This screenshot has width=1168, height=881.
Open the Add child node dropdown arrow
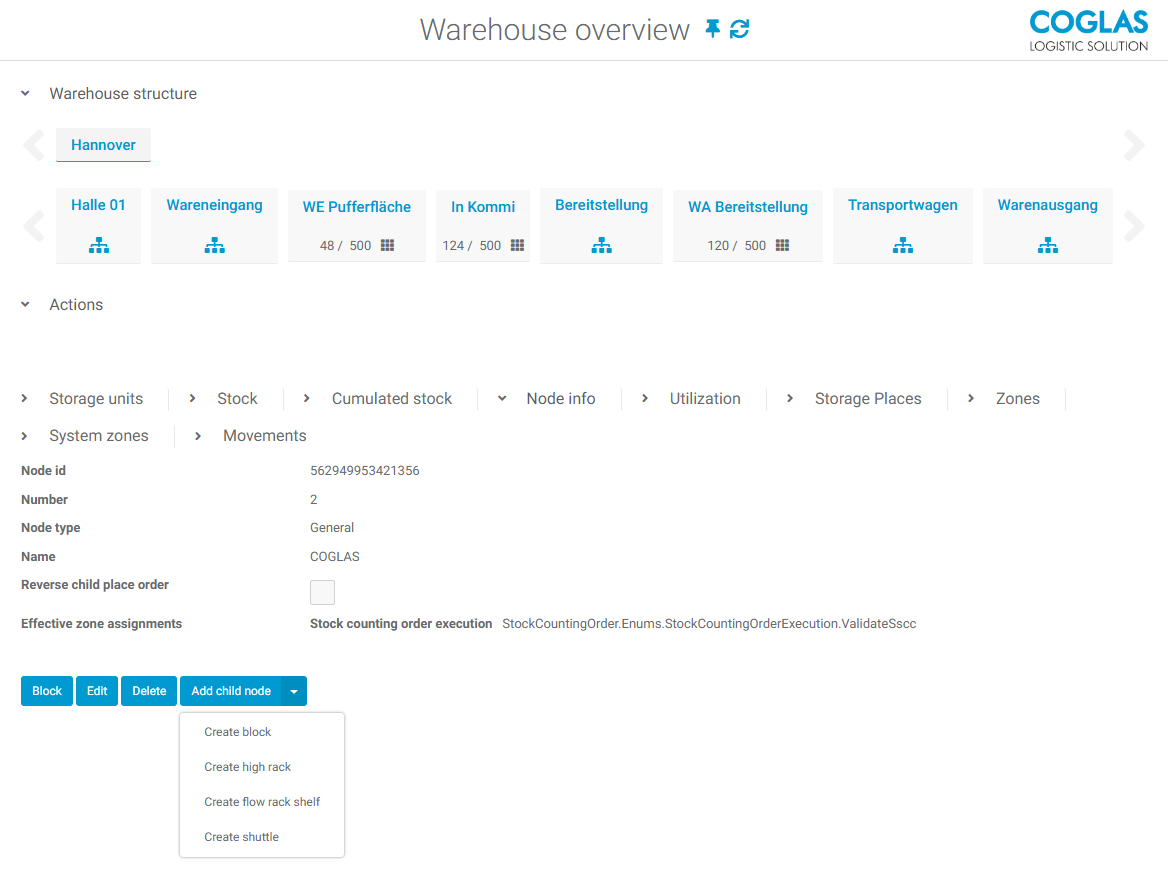pyautogui.click(x=294, y=691)
